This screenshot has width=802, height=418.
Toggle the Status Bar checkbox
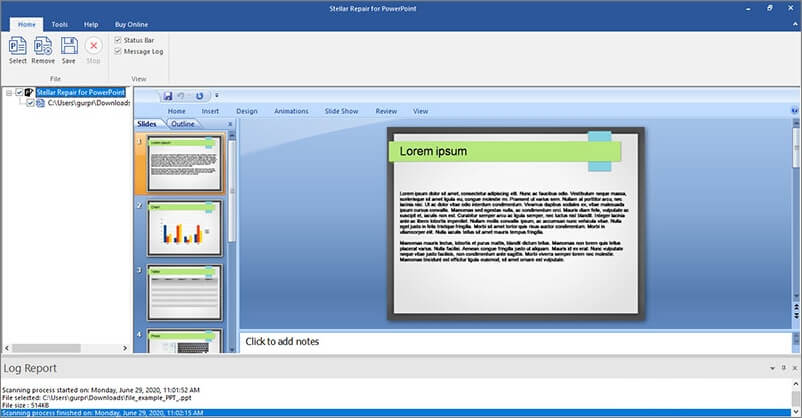[x=118, y=40]
